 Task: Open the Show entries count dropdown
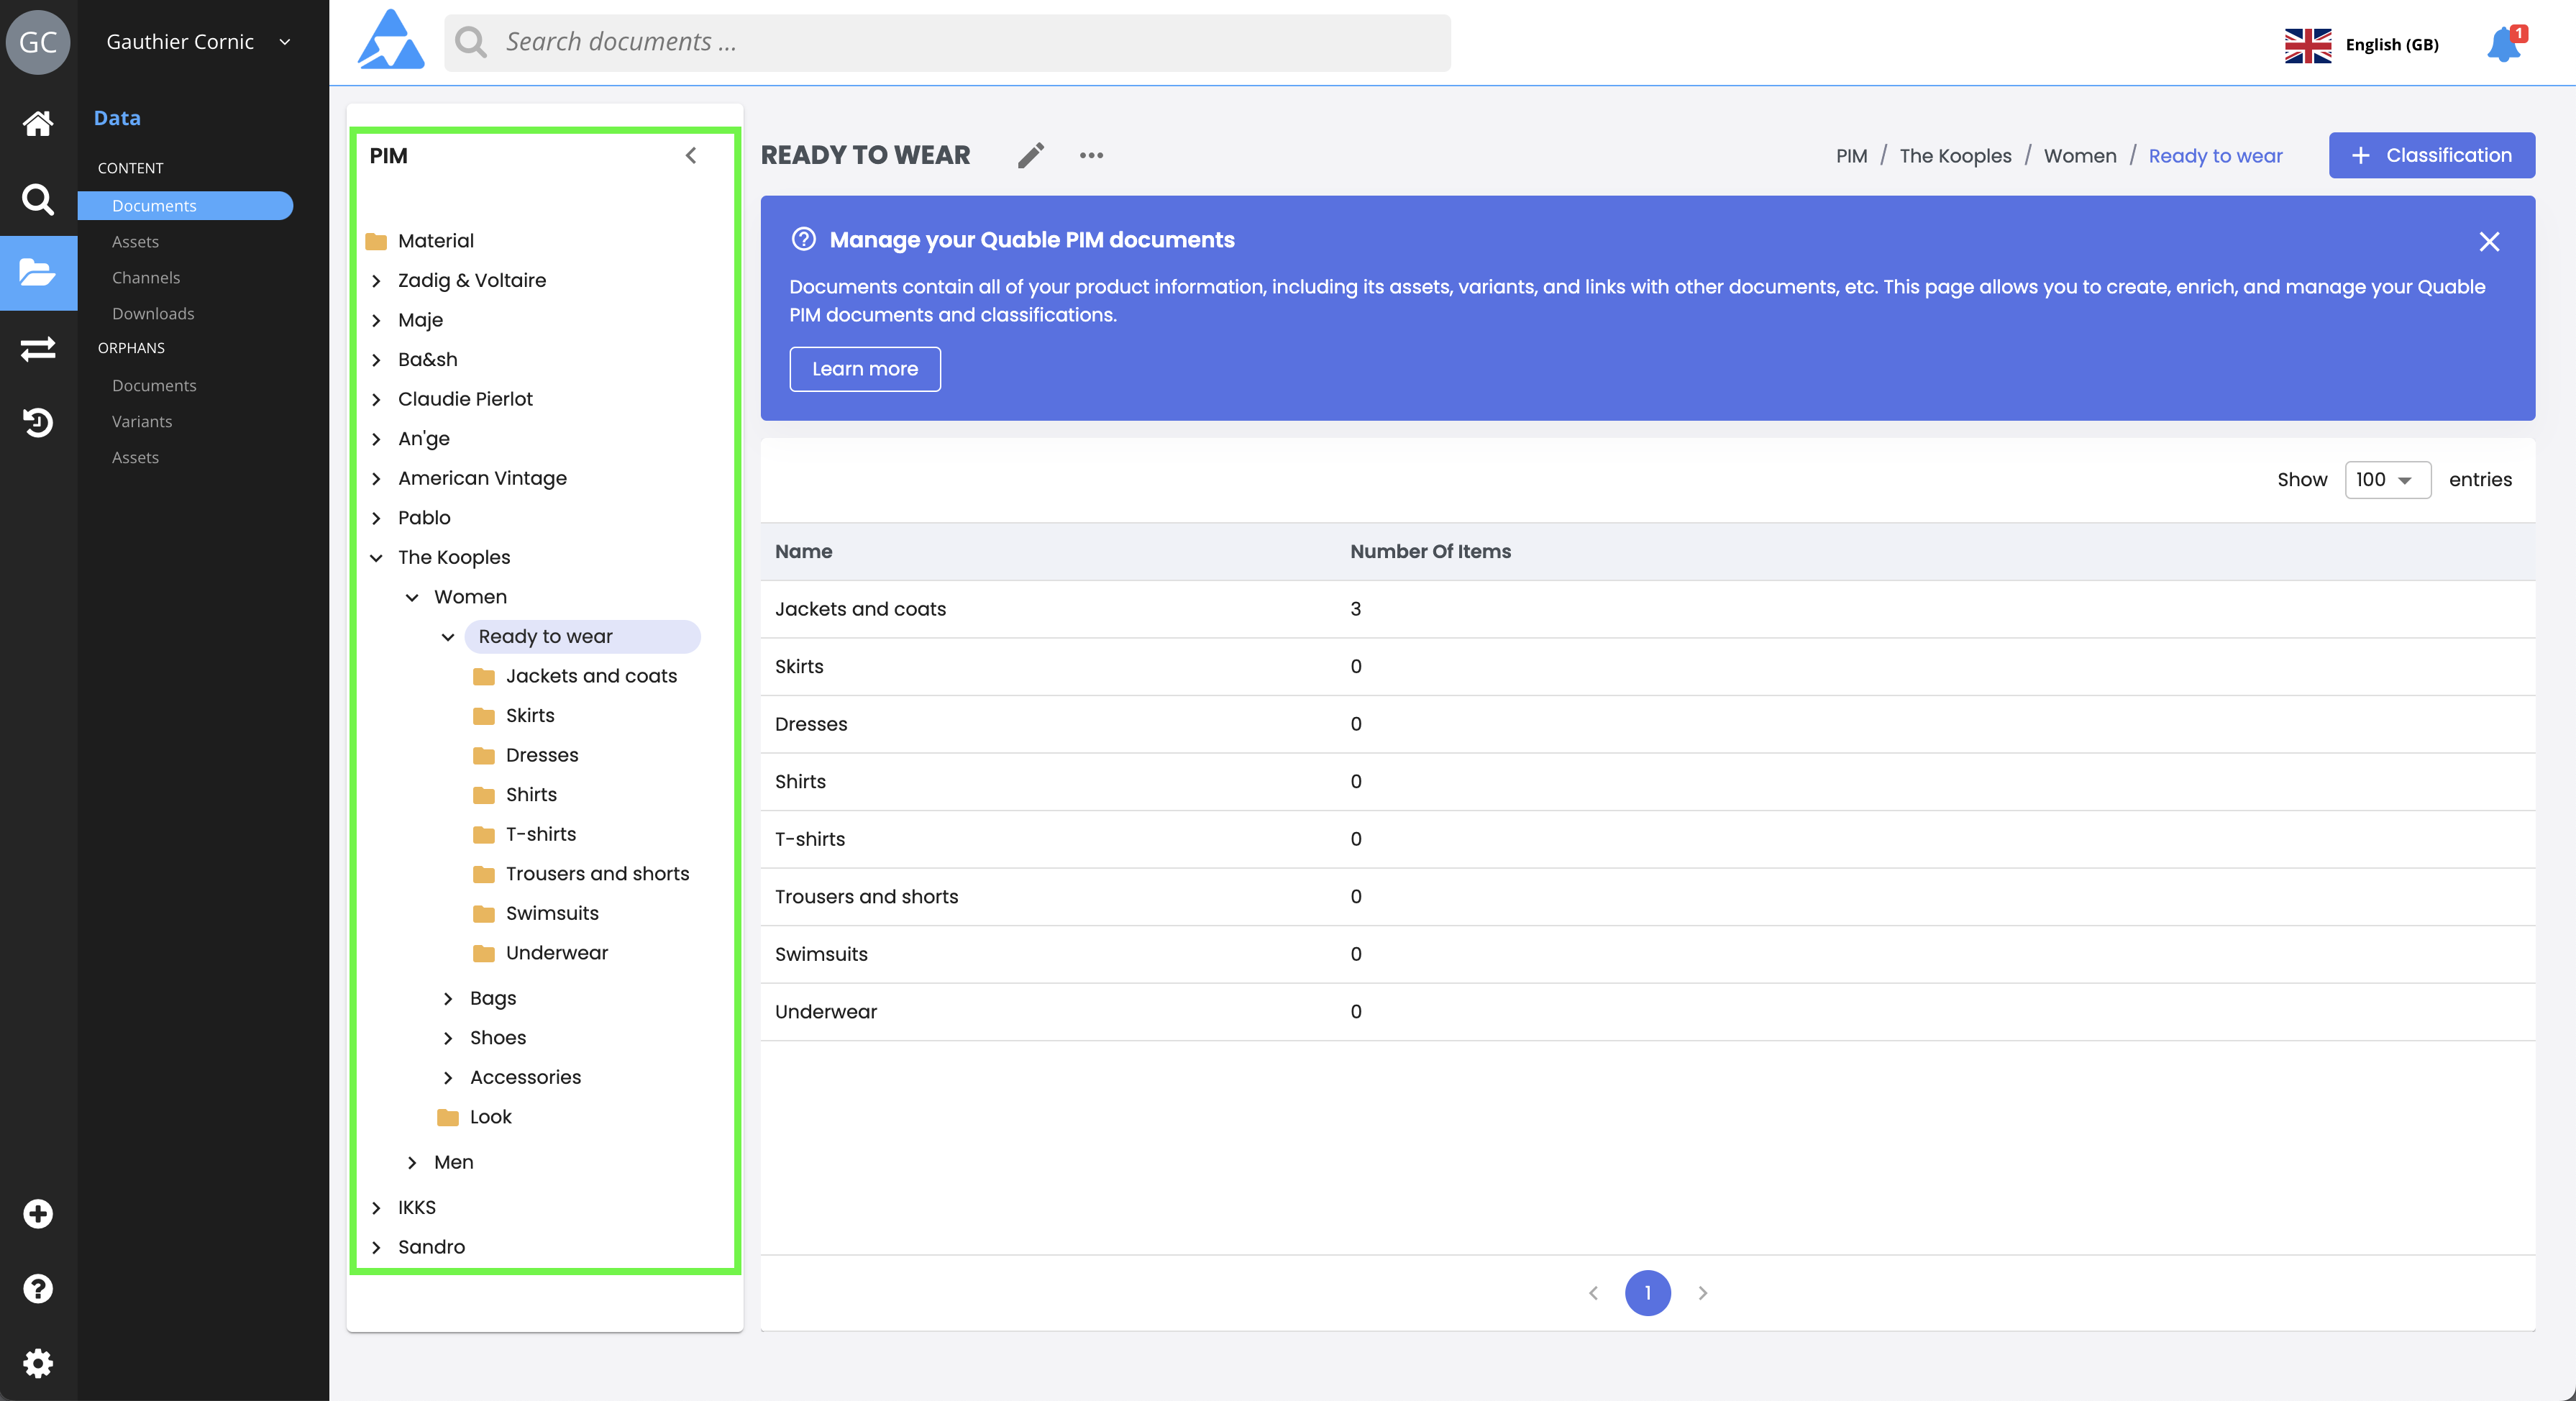2386,480
